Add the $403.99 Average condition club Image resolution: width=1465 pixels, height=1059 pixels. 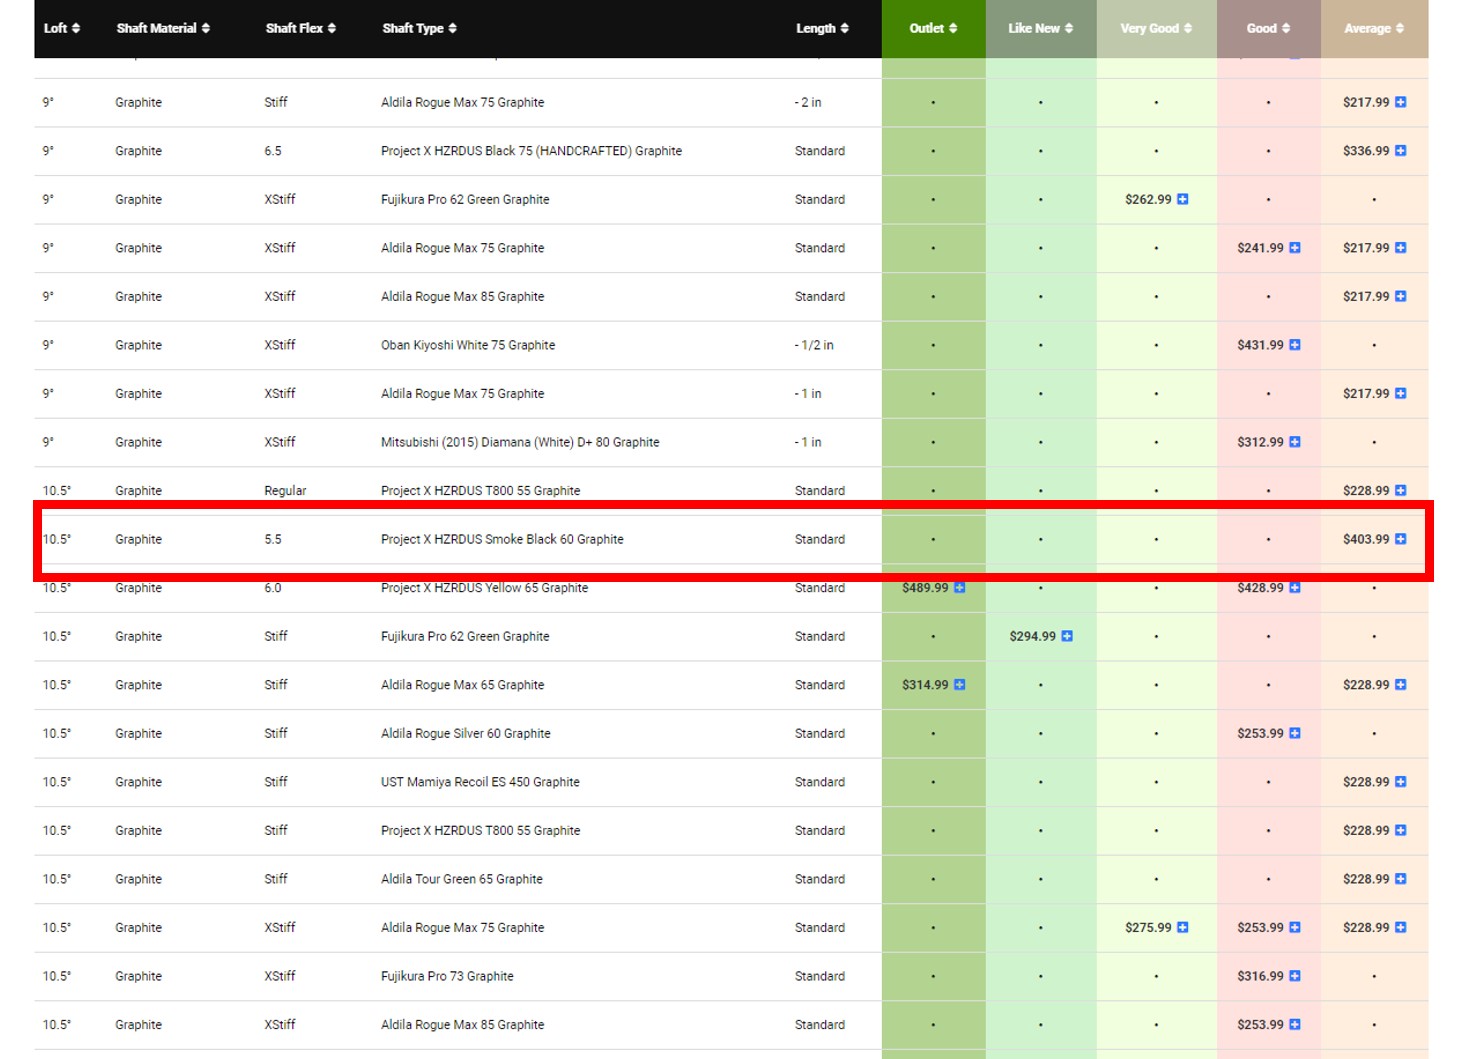(1400, 539)
